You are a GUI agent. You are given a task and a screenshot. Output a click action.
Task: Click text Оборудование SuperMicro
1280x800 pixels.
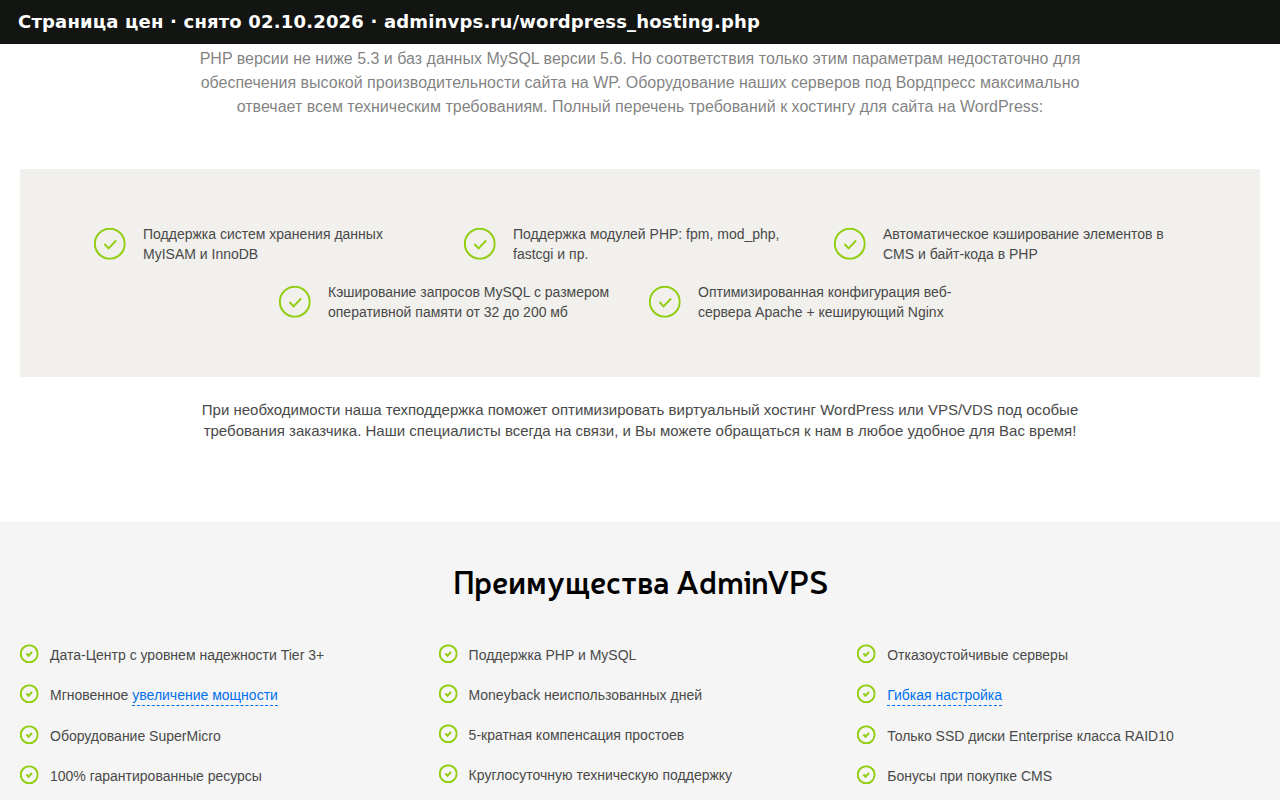tap(135, 736)
